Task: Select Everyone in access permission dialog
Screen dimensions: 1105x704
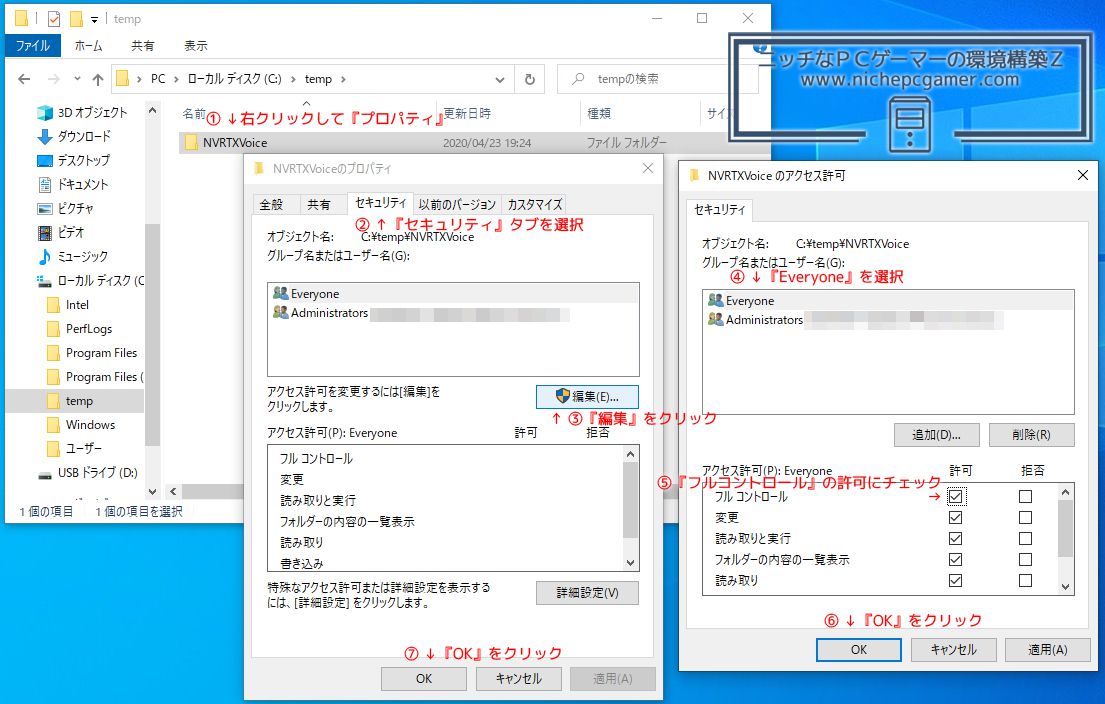Action: [x=888, y=301]
